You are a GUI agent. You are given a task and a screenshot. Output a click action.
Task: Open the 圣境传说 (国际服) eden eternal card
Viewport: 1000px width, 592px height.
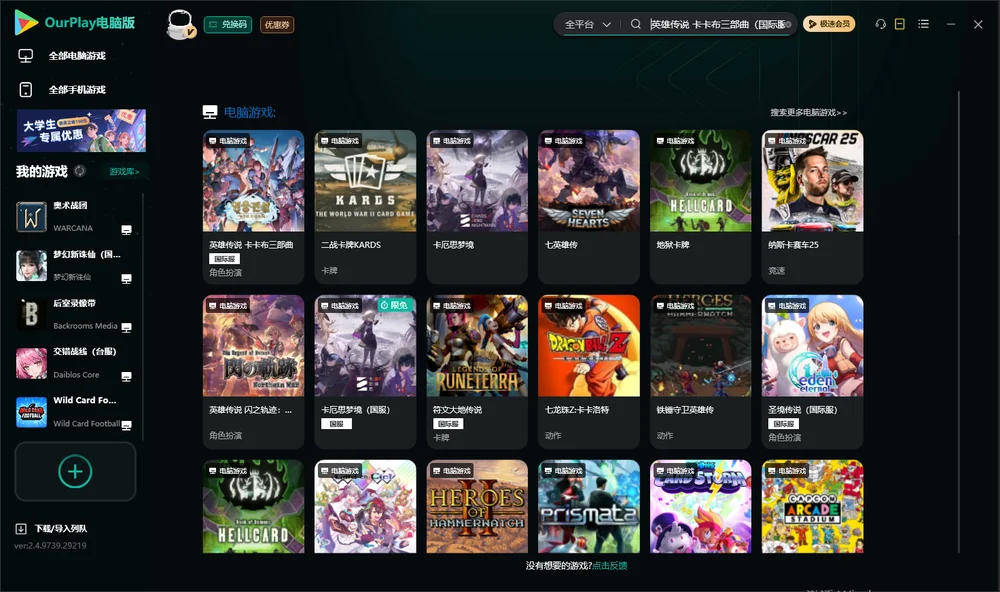[812, 372]
